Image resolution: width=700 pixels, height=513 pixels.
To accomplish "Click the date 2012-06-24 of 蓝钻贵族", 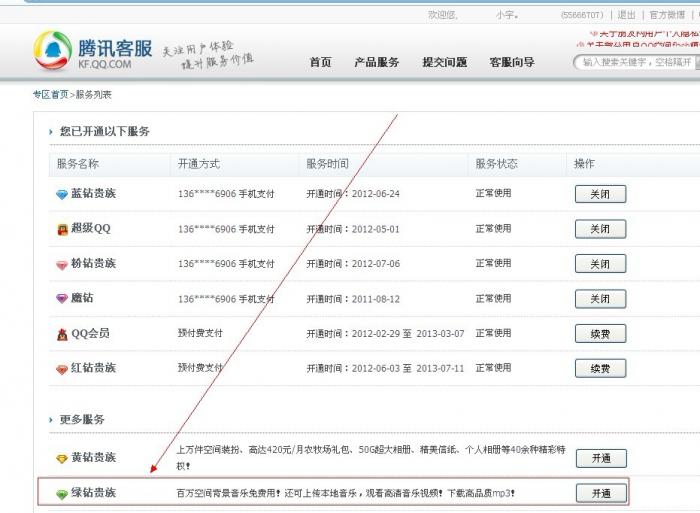I will click(375, 194).
